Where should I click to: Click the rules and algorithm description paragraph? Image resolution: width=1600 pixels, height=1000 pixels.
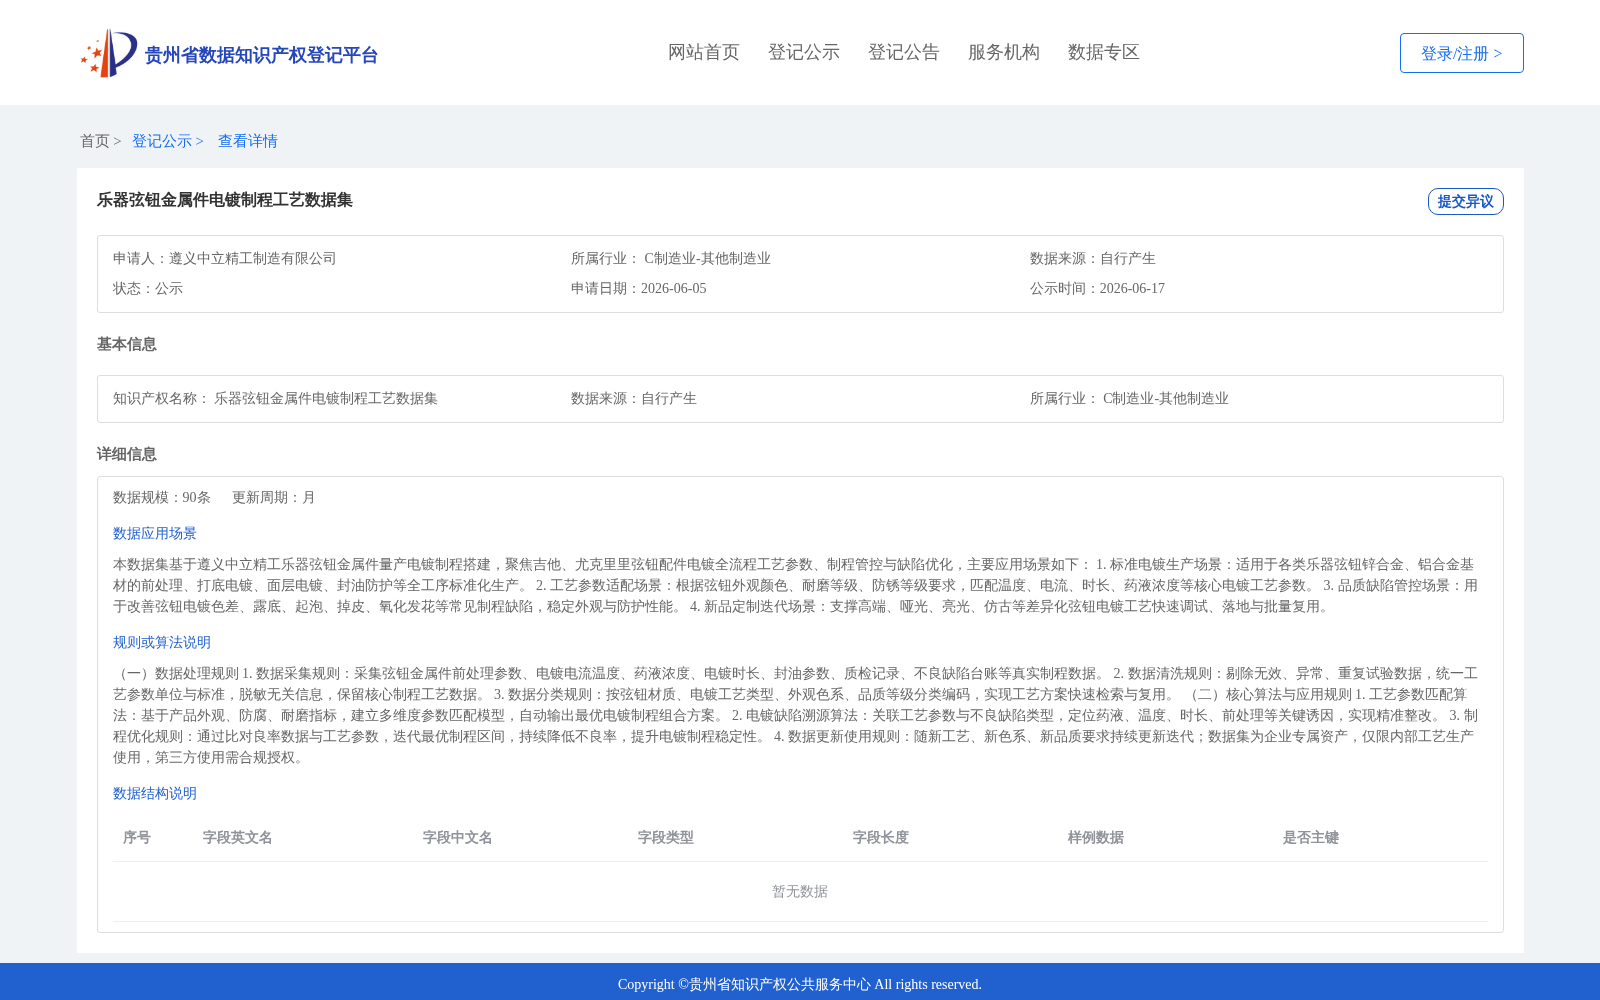point(796,715)
